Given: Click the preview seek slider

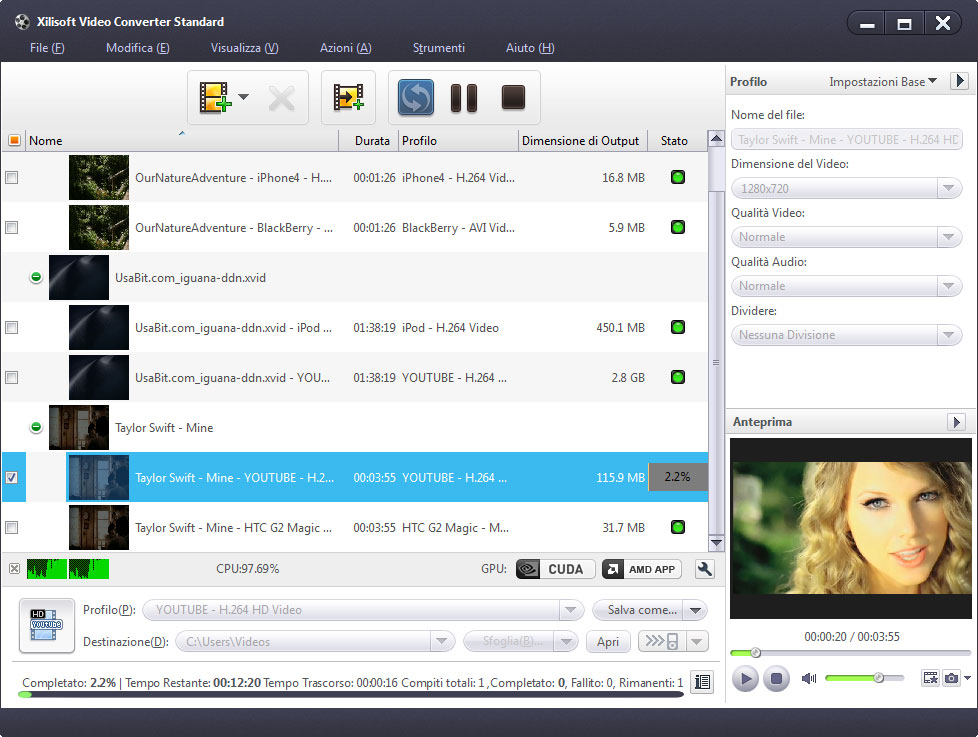Looking at the screenshot, I should [x=851, y=653].
